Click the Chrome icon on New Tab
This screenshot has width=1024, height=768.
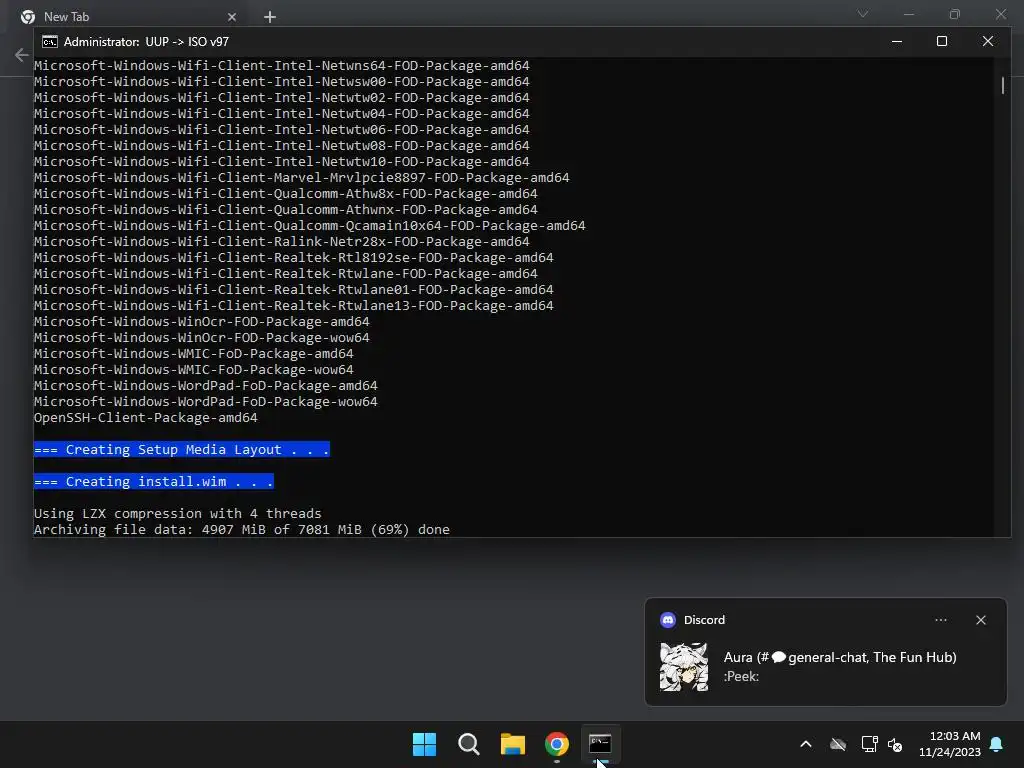(x=27, y=17)
